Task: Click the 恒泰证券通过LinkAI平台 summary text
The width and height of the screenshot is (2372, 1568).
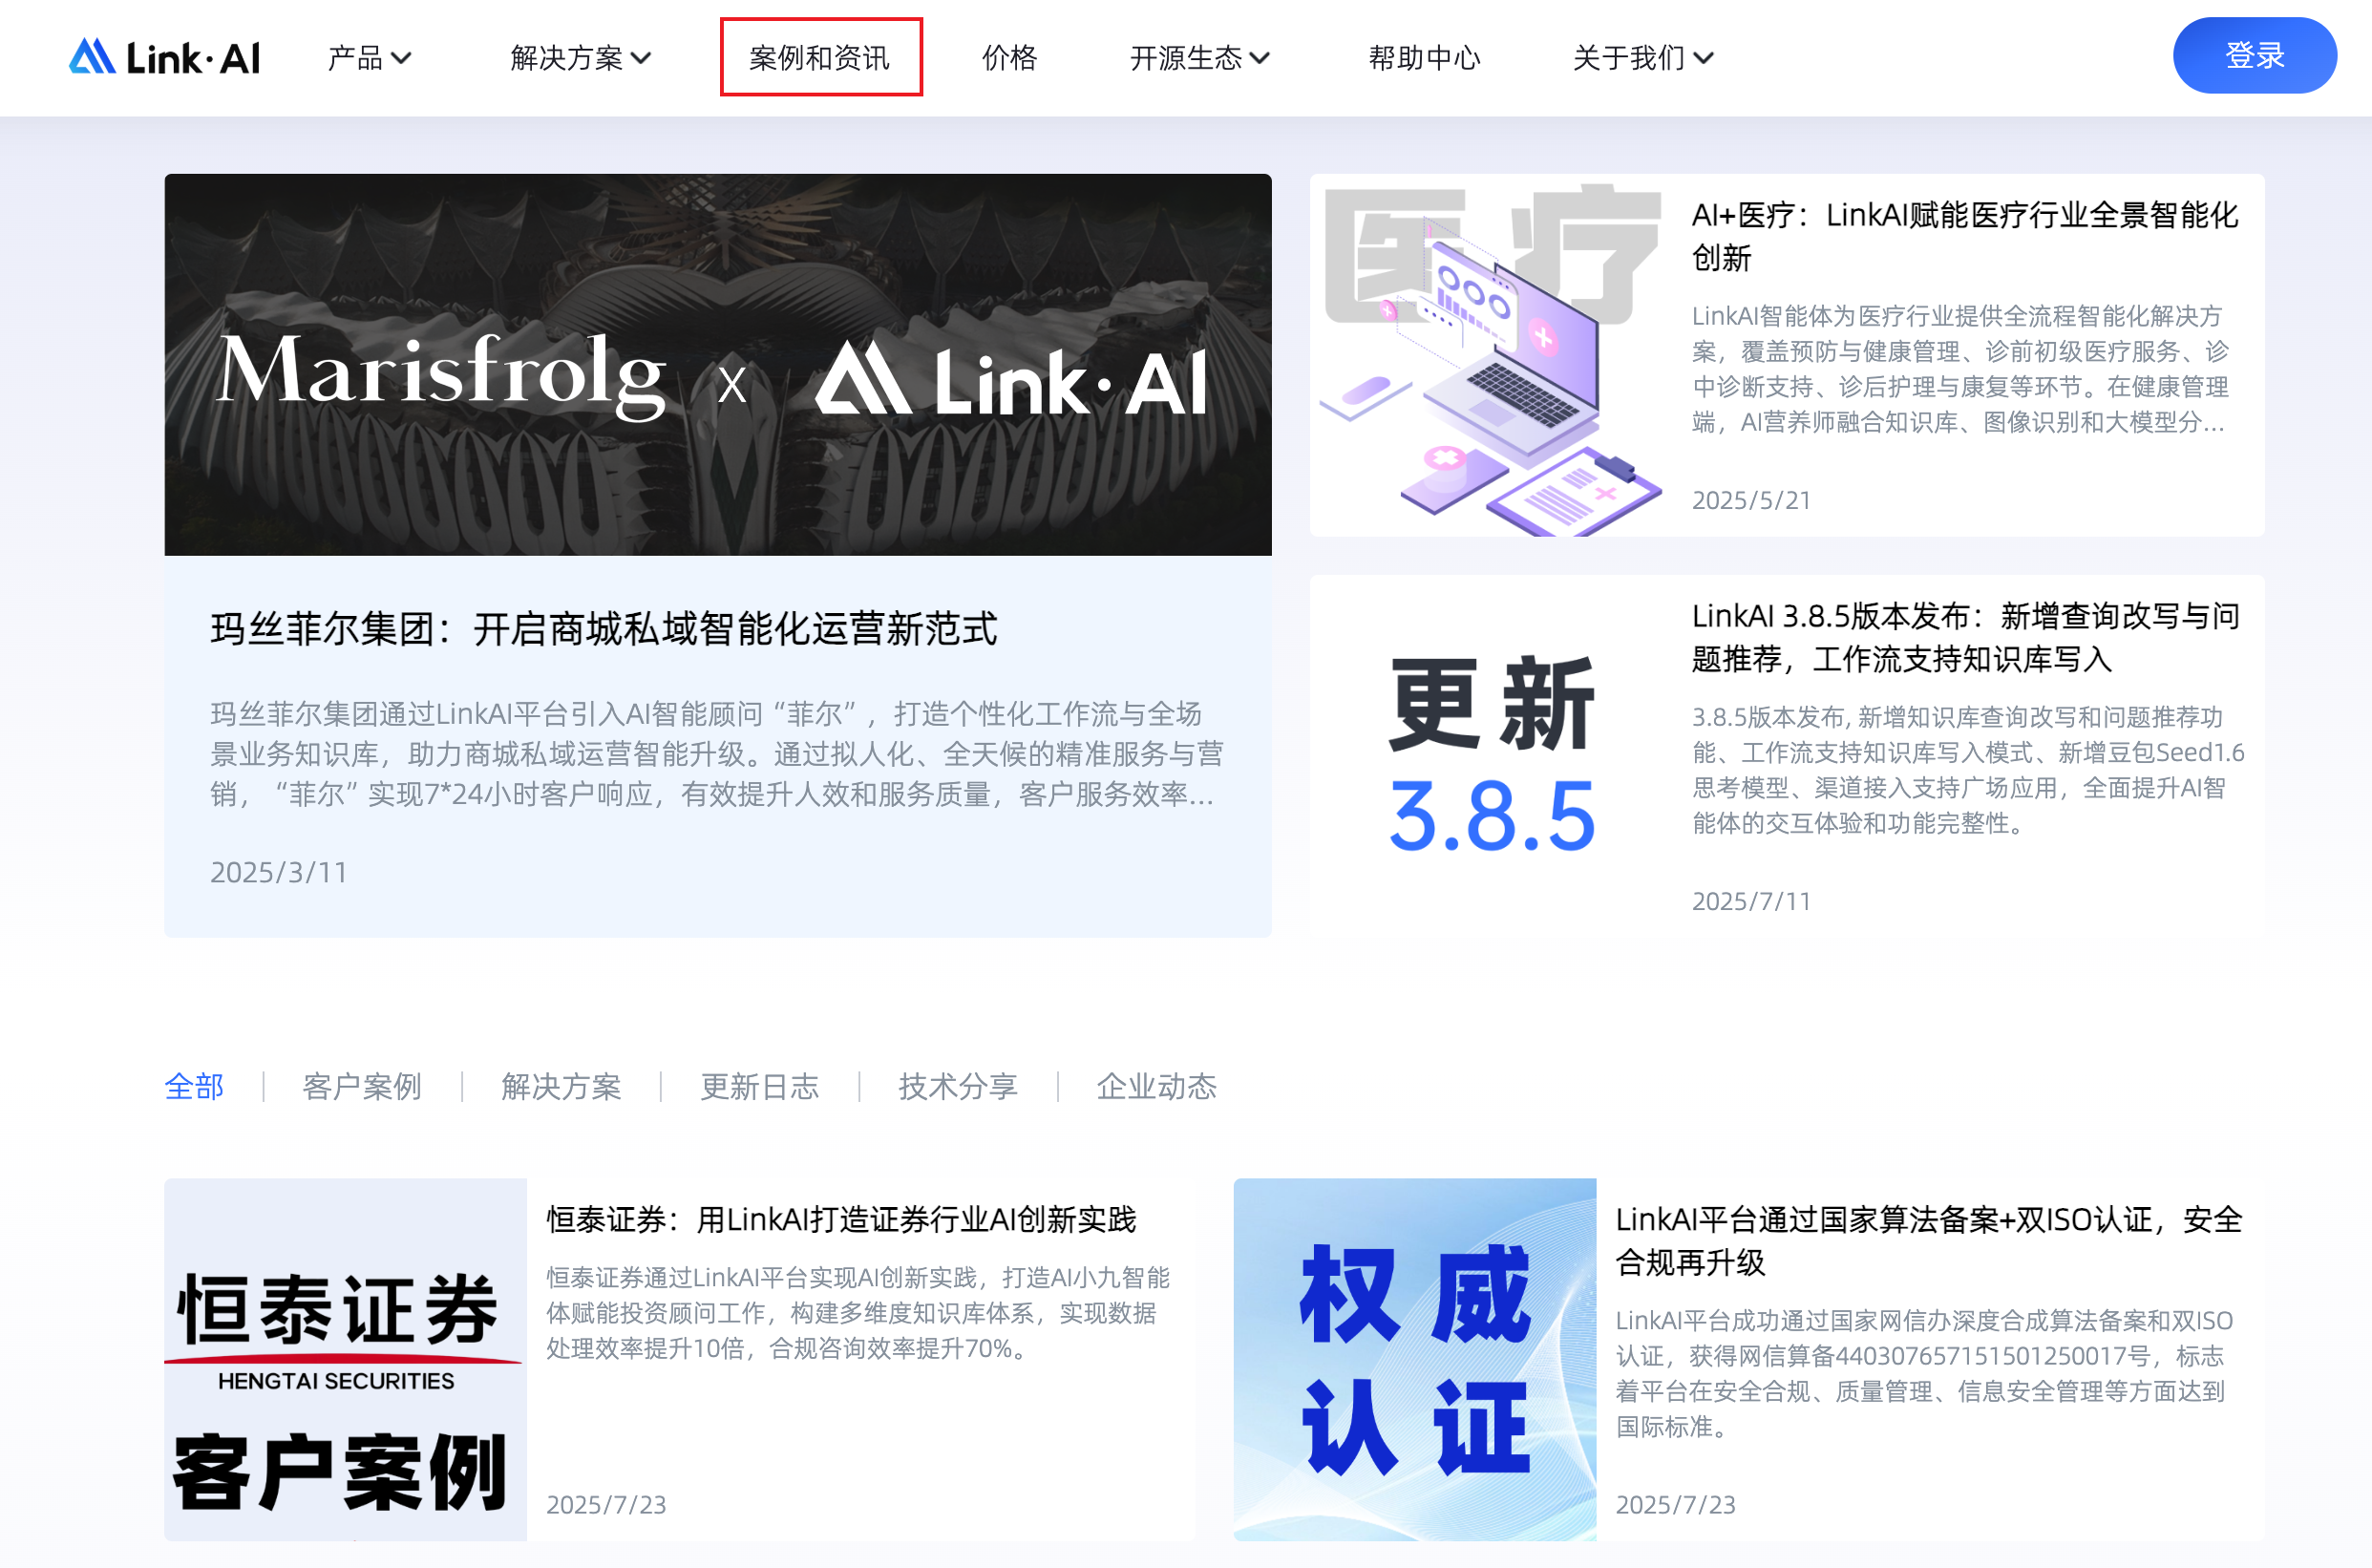Action: point(858,1313)
